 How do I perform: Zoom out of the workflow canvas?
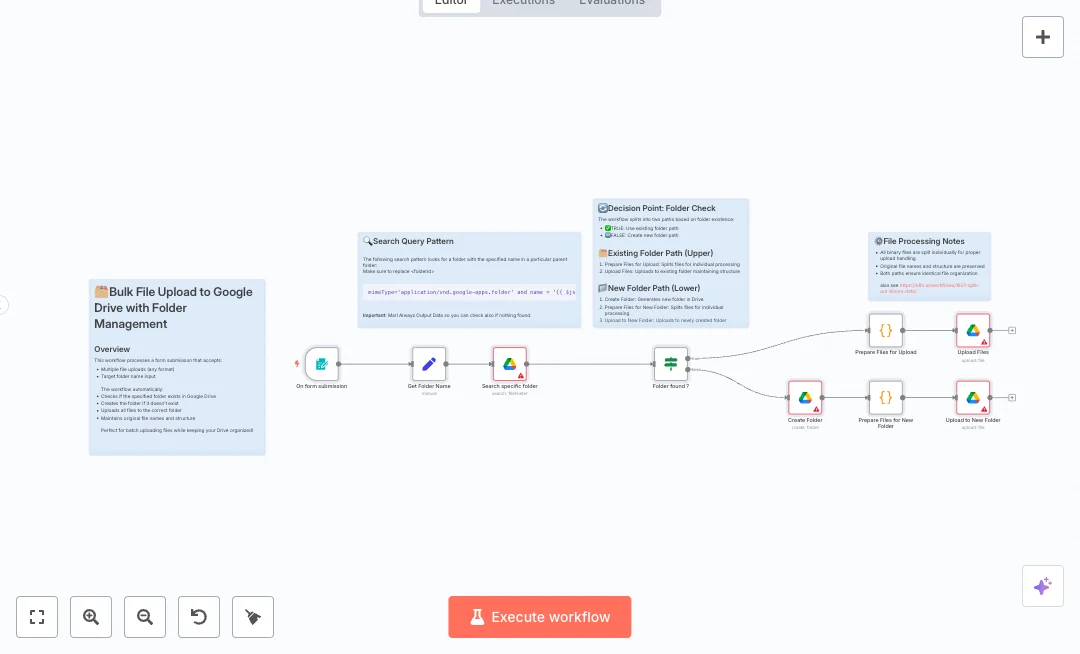pos(145,617)
